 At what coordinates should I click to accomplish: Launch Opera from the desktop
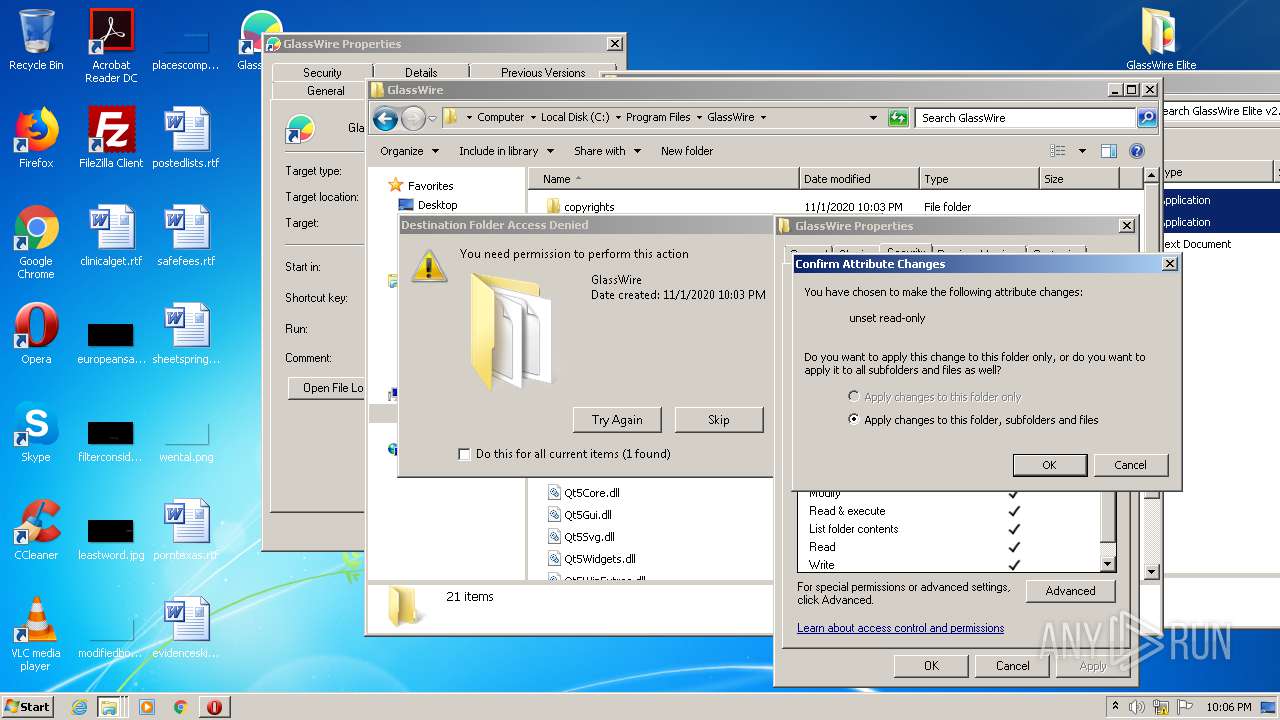pyautogui.click(x=36, y=334)
